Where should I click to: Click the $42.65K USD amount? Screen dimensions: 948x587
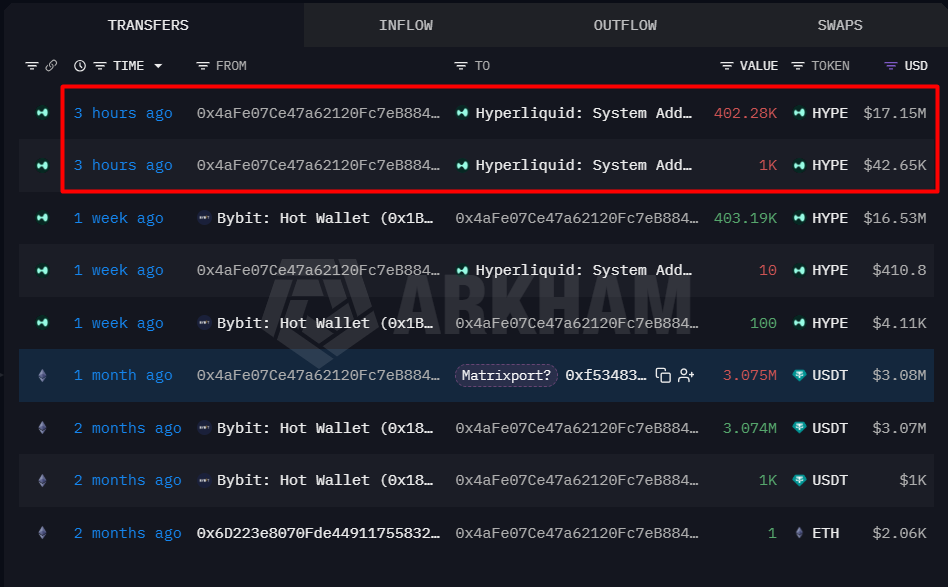click(895, 165)
